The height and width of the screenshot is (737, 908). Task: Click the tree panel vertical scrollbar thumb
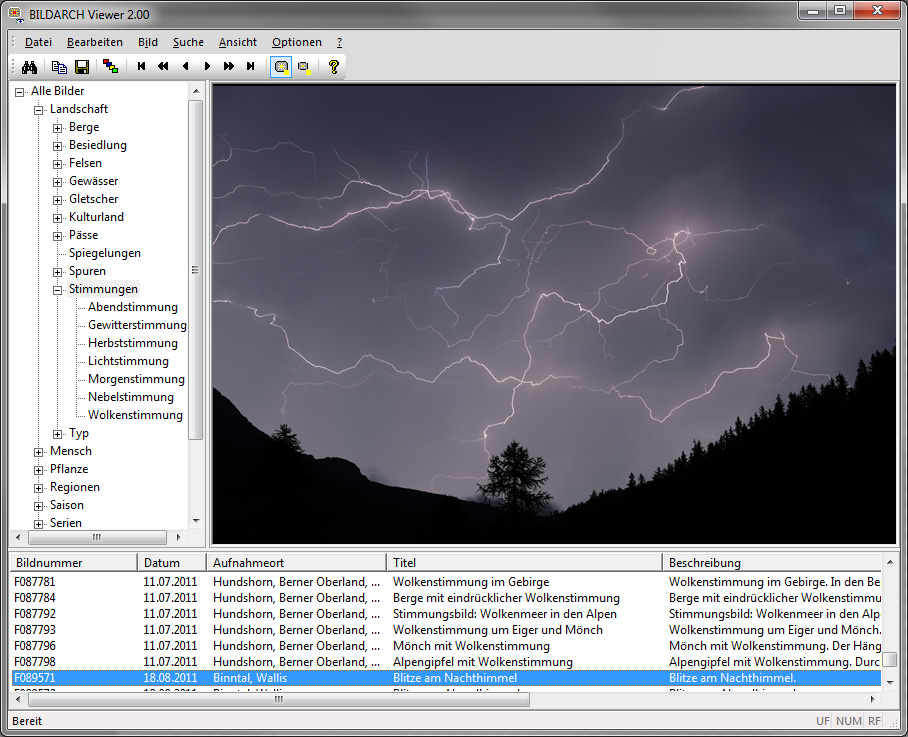[195, 270]
